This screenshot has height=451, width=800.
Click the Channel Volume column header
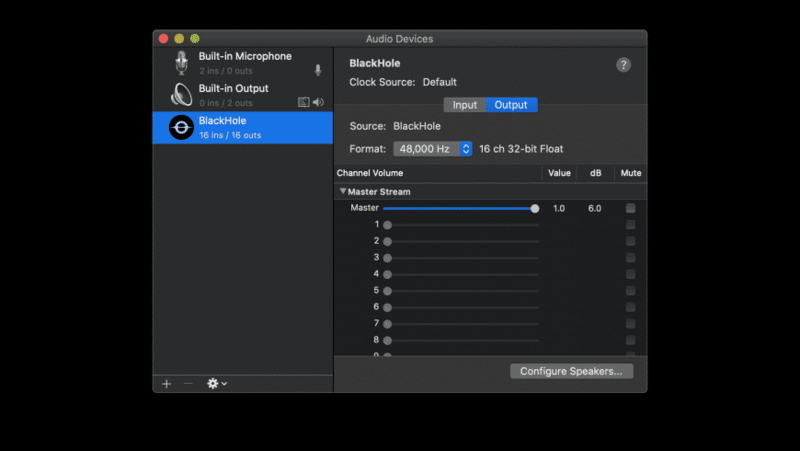(370, 173)
